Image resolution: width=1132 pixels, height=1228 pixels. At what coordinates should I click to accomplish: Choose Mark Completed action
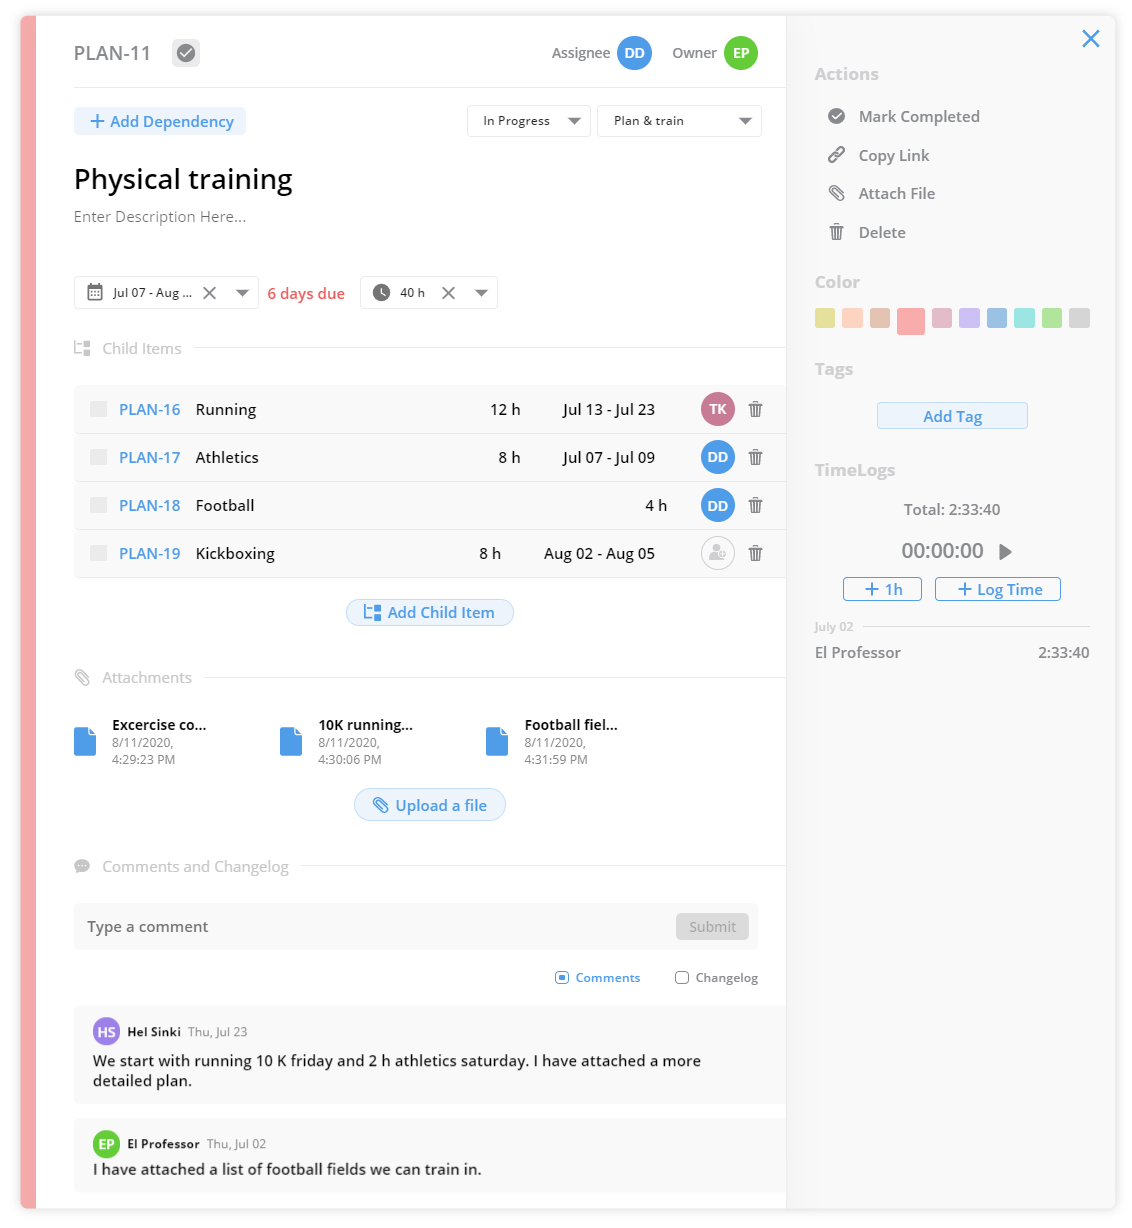(904, 116)
